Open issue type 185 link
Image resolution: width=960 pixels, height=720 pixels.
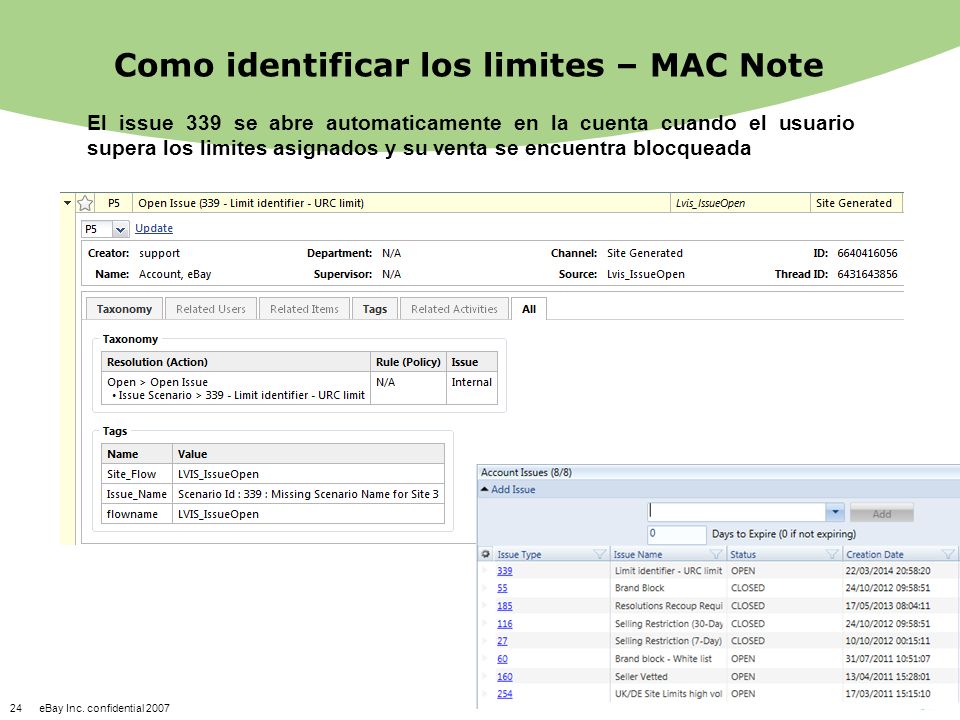(504, 606)
